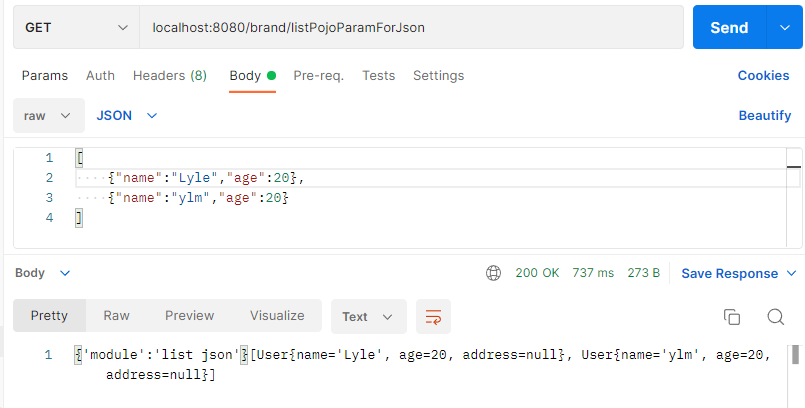Send the request
805x408 pixels.
(729, 27)
